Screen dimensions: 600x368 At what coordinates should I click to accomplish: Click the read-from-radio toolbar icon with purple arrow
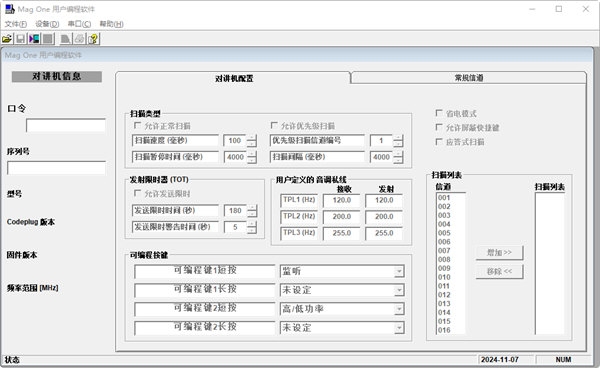34,39
